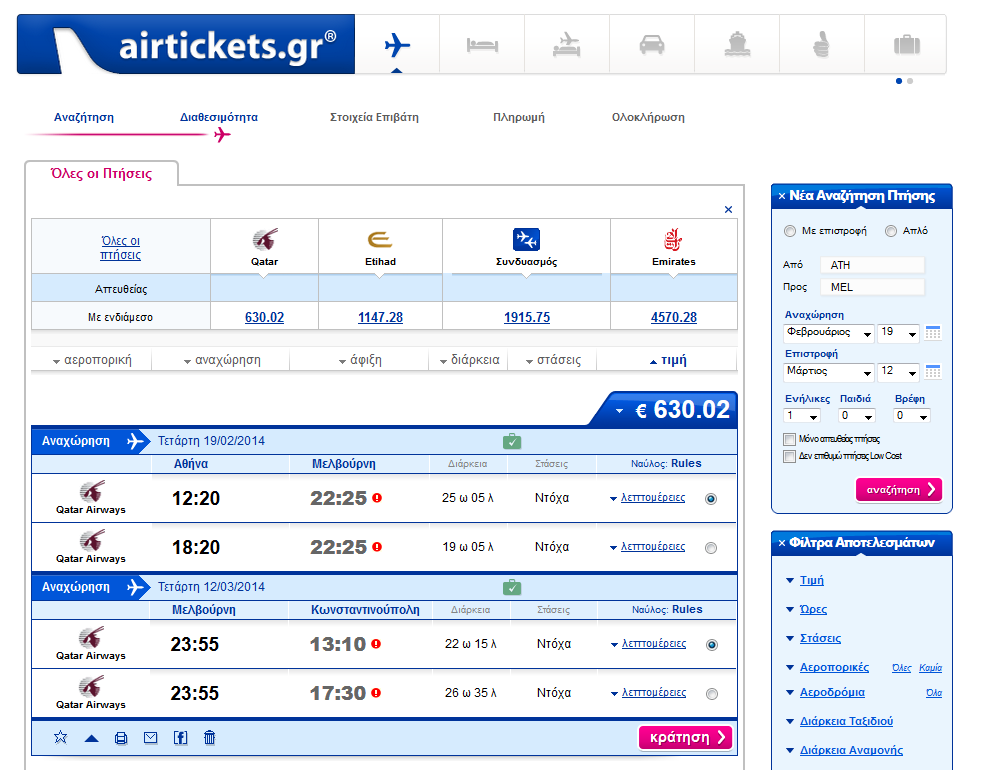Open the flight plus hotel icon
Image resolution: width=983 pixels, height=770 pixels.
pos(567,45)
